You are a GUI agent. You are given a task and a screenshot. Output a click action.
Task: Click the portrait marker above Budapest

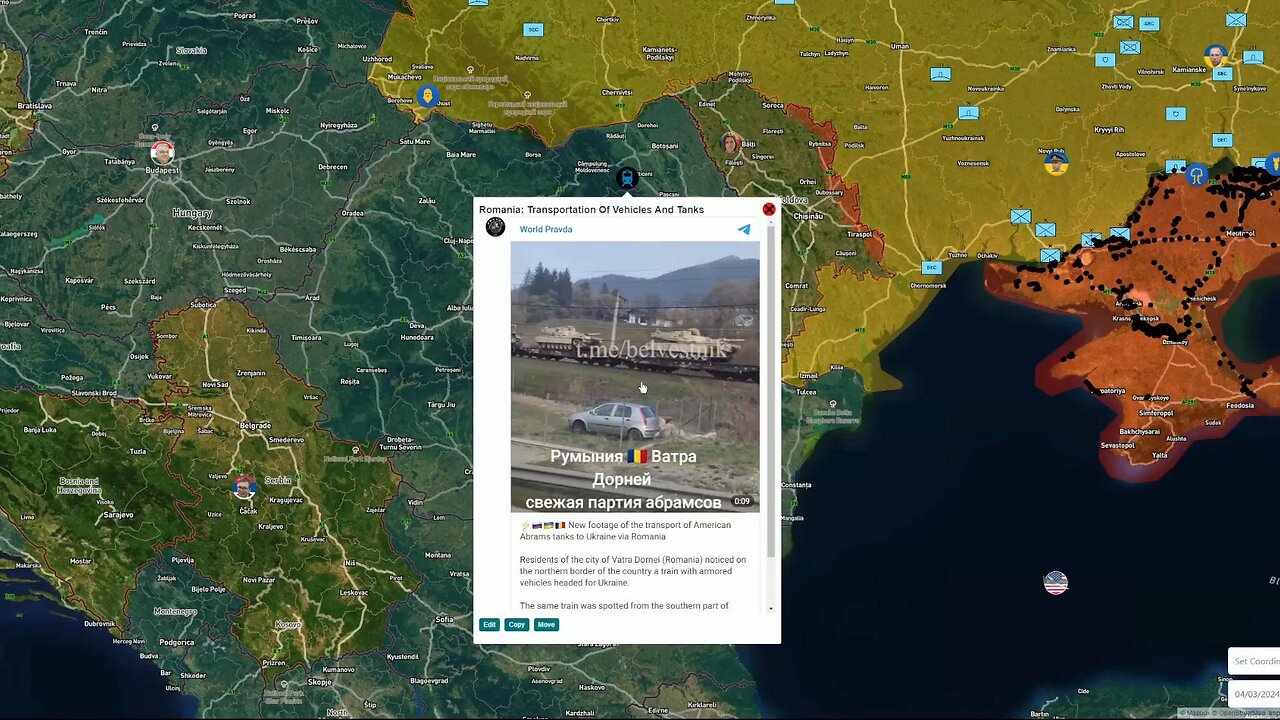point(162,152)
